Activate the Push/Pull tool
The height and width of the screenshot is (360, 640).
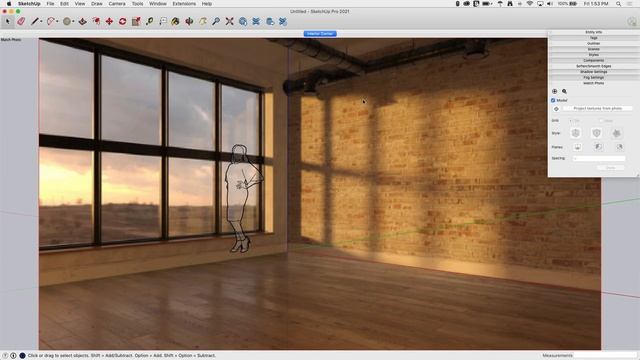pos(82,21)
